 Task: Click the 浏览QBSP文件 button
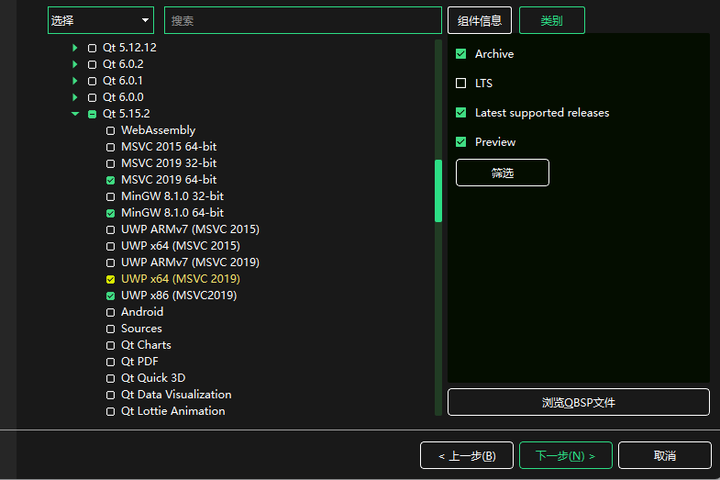click(578, 402)
